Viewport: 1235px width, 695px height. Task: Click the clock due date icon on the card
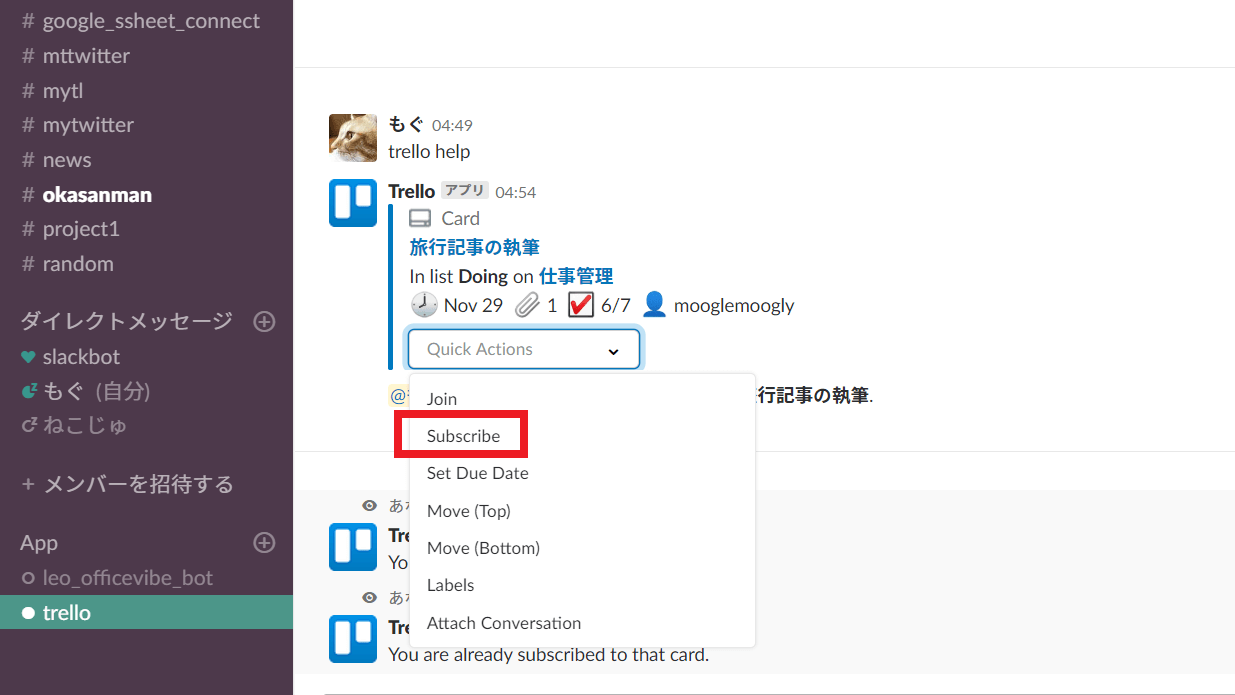pos(424,305)
